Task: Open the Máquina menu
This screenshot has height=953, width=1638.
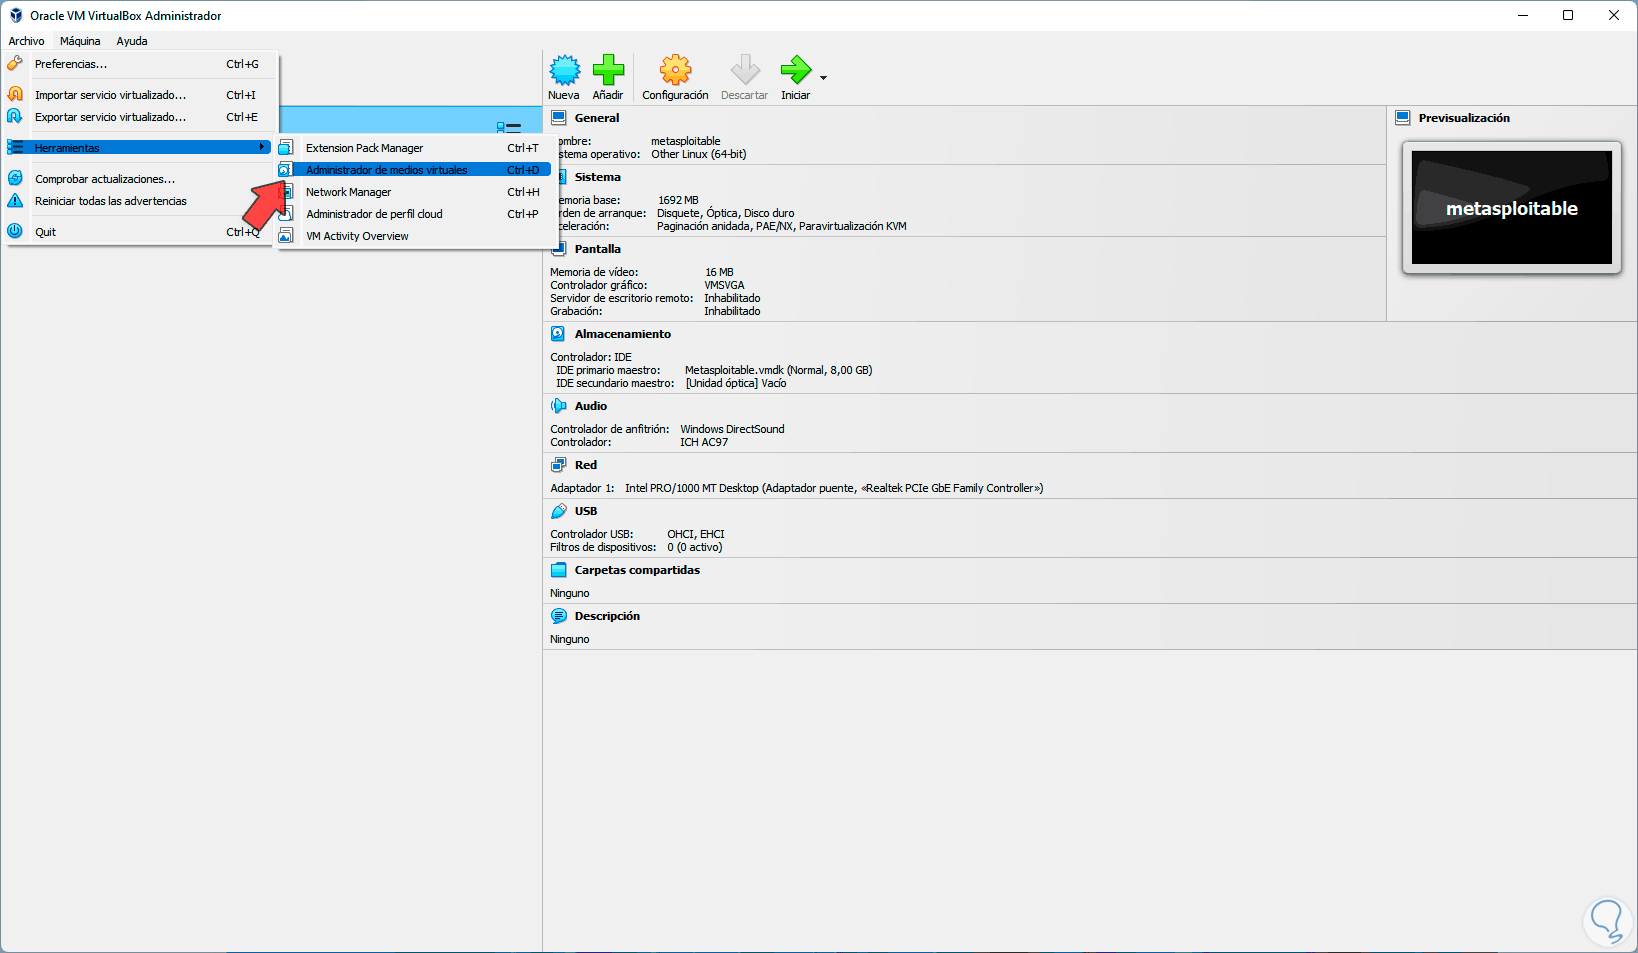Action: coord(80,41)
